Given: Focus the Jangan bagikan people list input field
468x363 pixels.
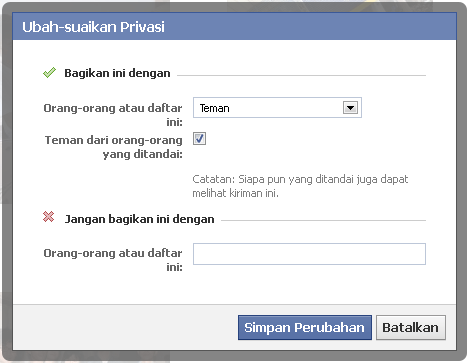Looking at the screenshot, I should coord(309,254).
